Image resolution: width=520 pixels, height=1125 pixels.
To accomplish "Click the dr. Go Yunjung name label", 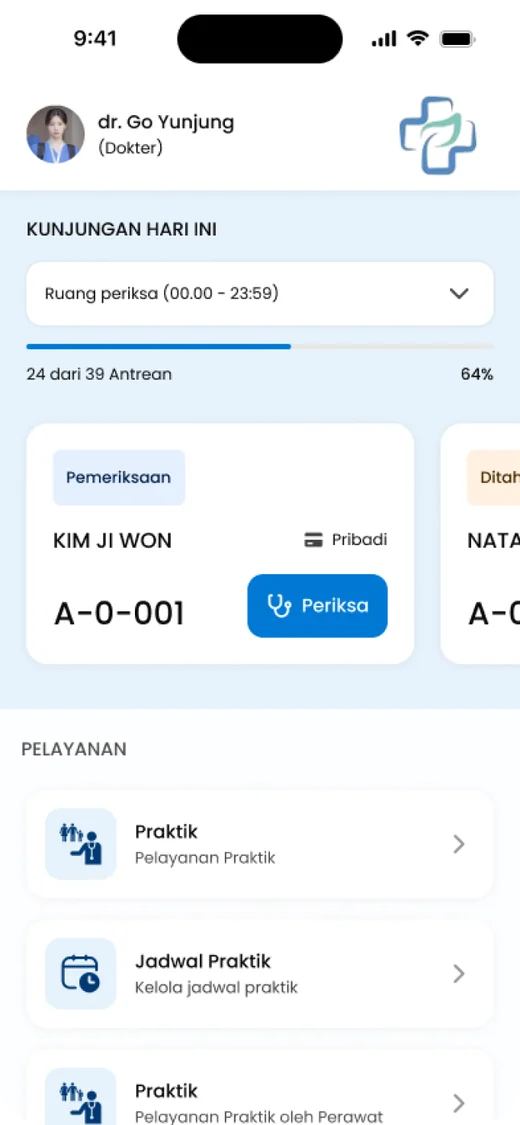I will click(166, 123).
